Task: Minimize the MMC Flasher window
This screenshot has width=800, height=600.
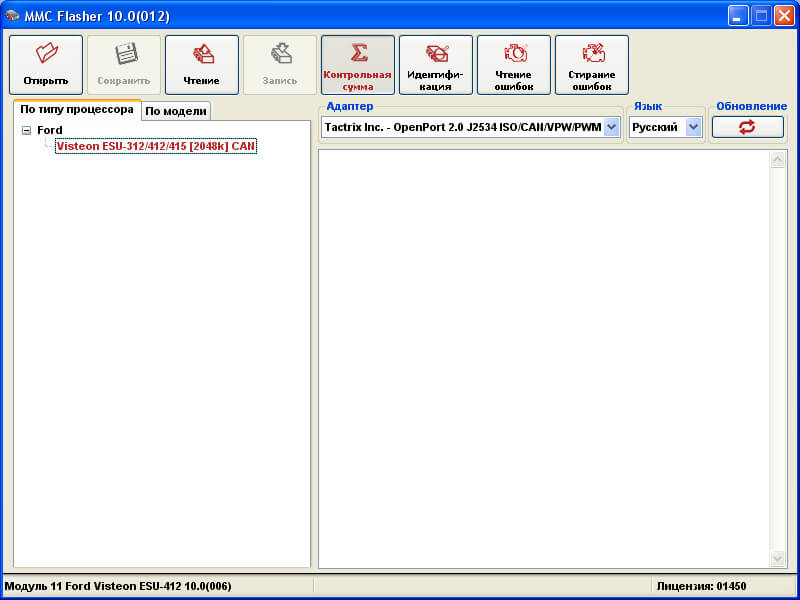Action: 737,16
